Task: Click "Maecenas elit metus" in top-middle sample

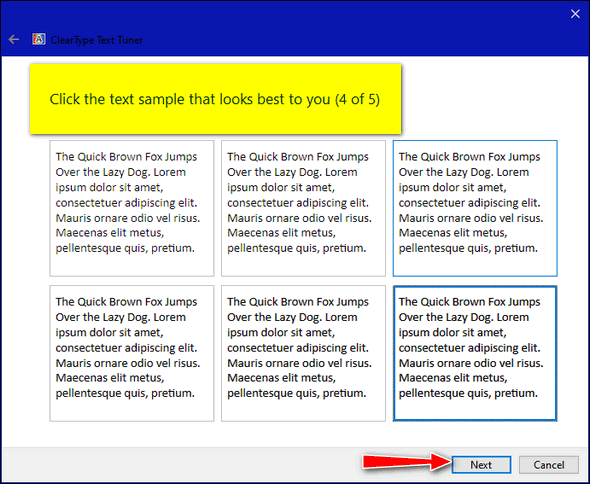Action: click(281, 233)
